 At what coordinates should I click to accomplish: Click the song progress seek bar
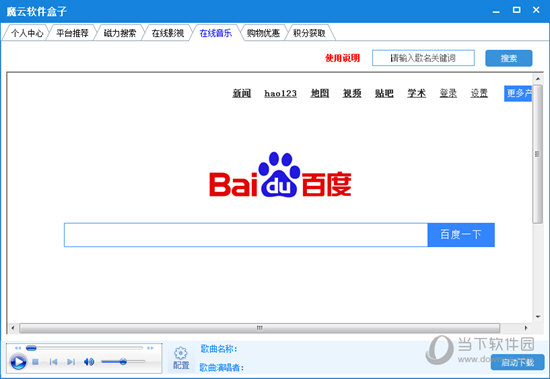click(85, 348)
